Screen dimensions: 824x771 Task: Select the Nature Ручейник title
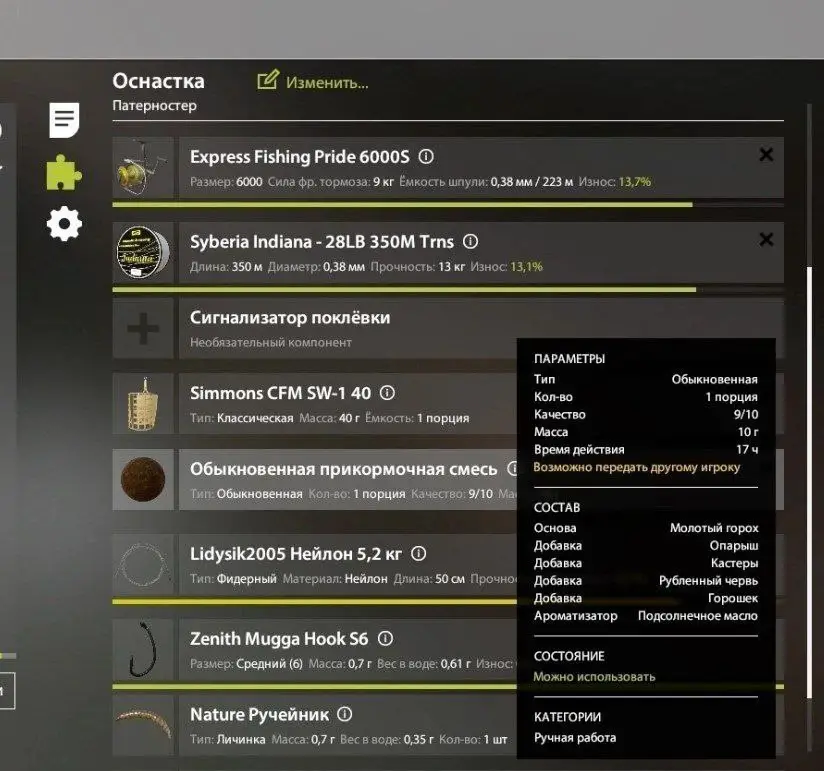tap(260, 715)
